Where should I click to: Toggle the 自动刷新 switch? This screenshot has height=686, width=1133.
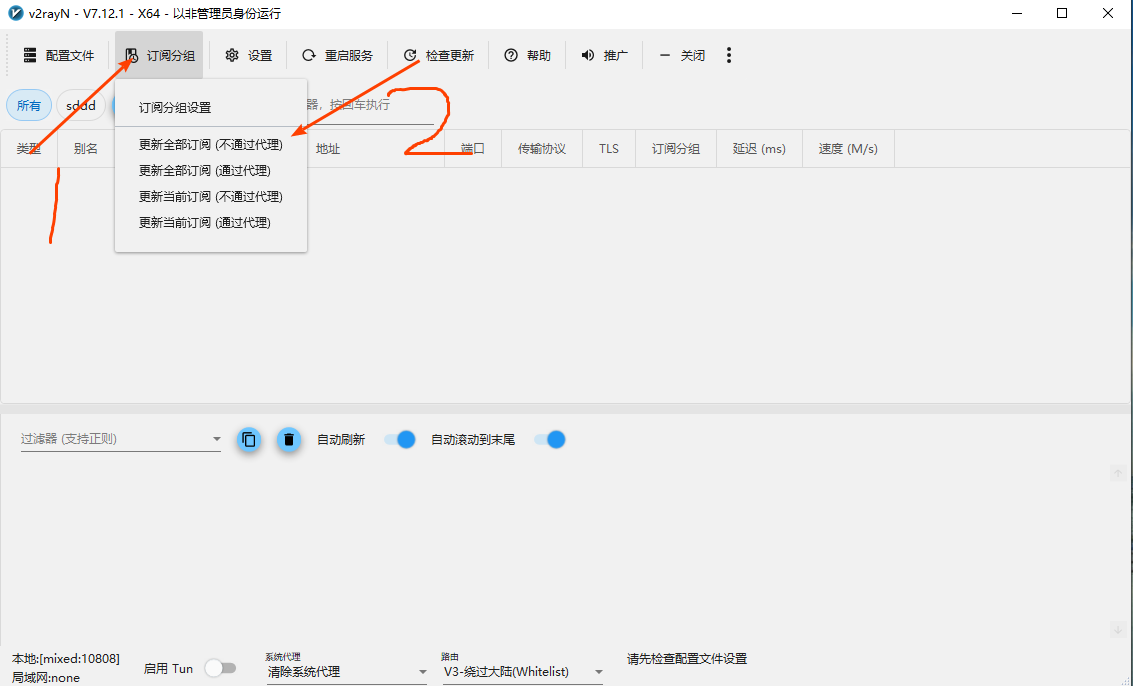coord(400,440)
